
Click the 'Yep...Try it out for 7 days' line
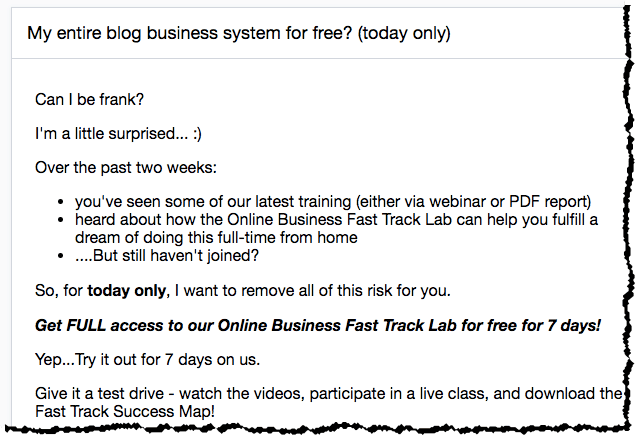tap(147, 360)
